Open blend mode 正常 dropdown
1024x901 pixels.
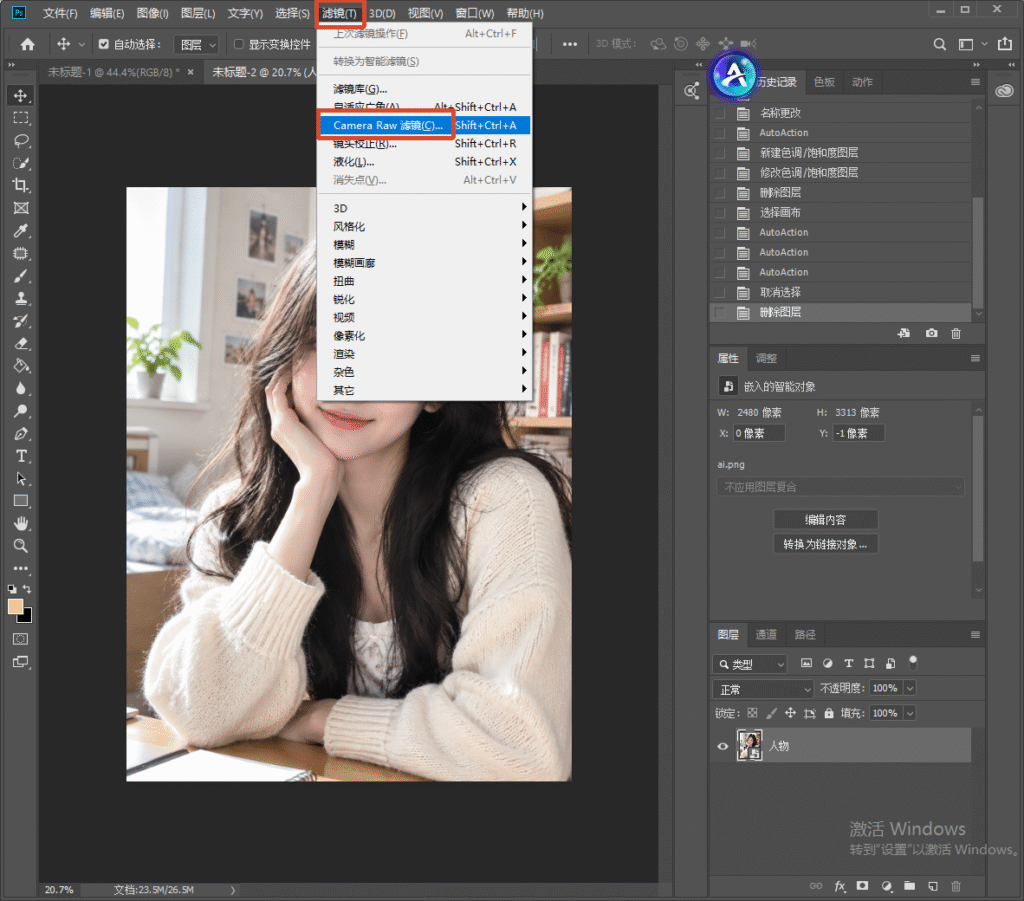tap(763, 689)
